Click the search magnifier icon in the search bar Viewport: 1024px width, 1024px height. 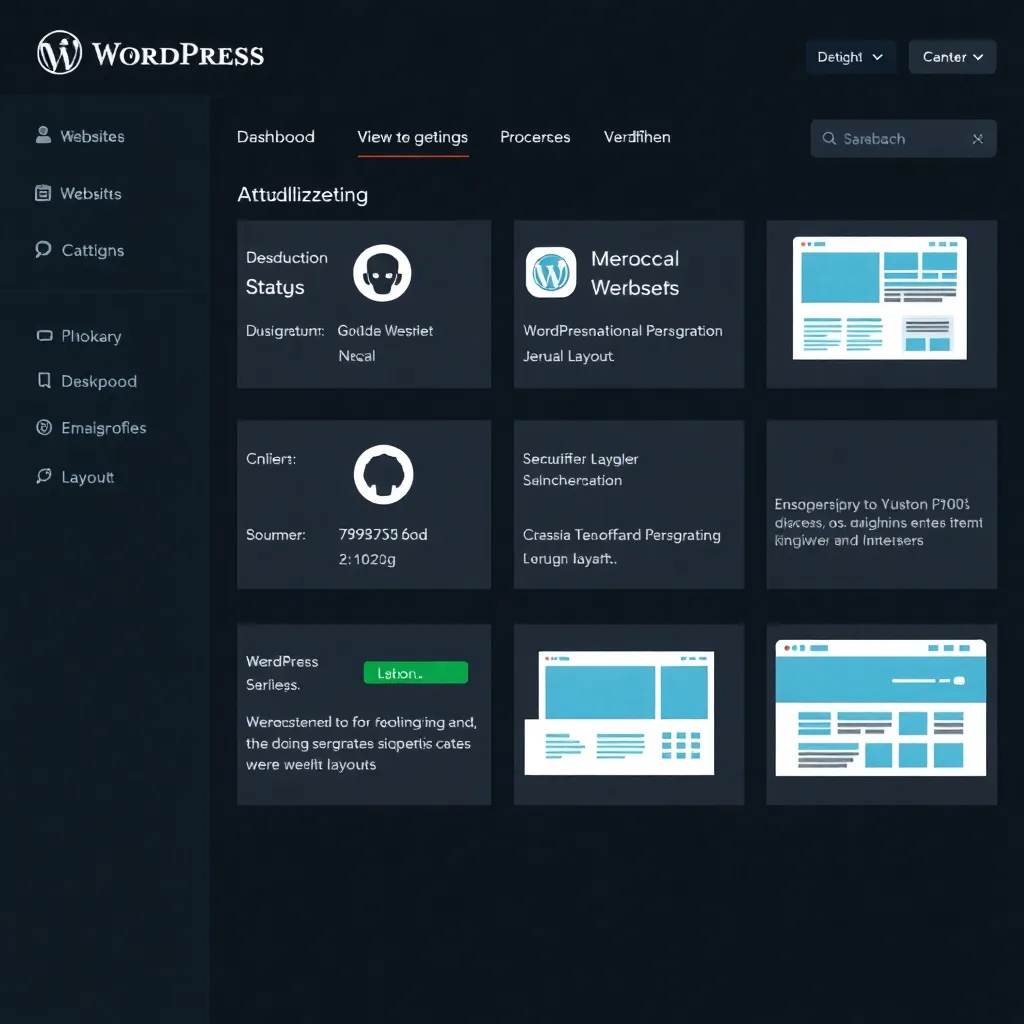(x=829, y=138)
